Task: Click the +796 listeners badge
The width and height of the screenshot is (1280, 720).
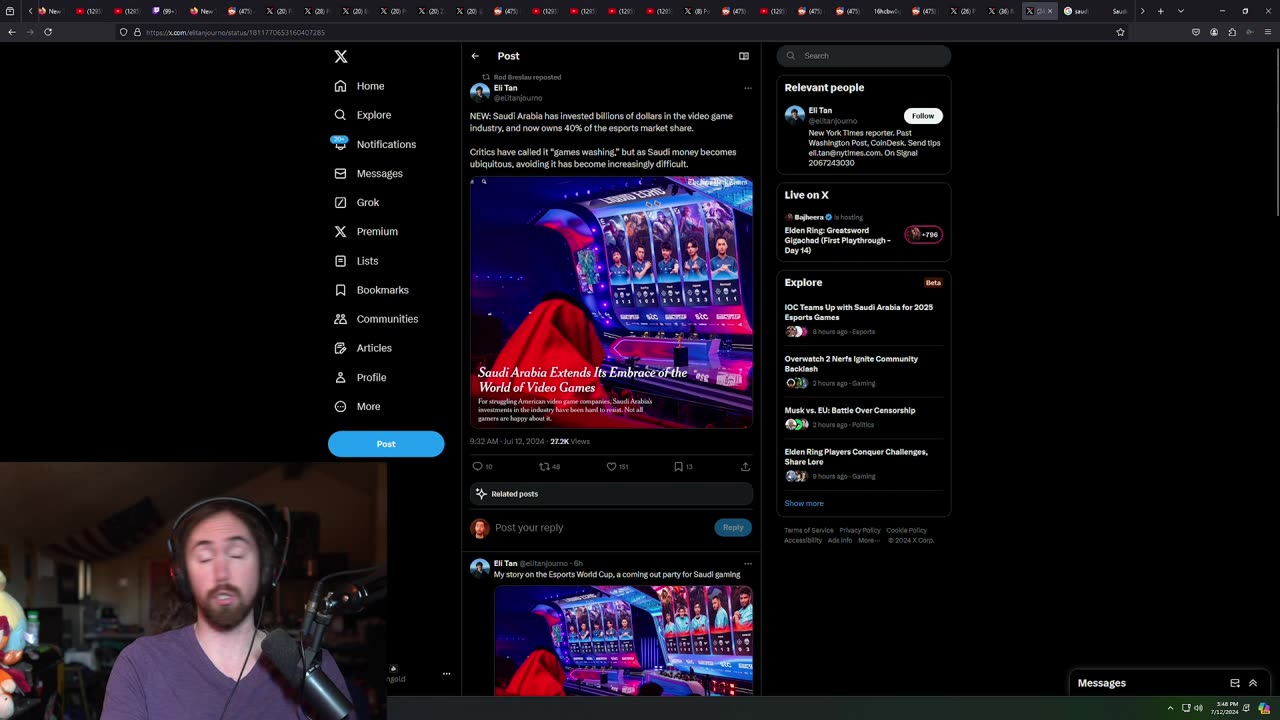Action: coord(923,235)
